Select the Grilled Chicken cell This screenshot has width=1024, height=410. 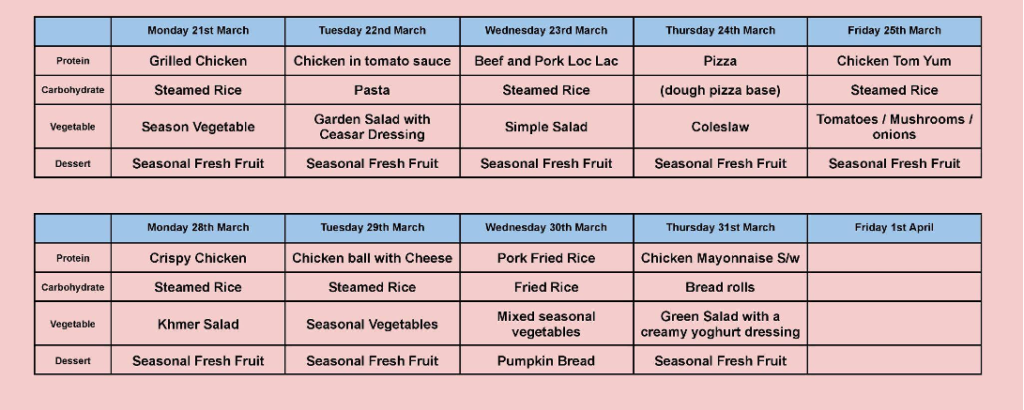pyautogui.click(x=198, y=61)
